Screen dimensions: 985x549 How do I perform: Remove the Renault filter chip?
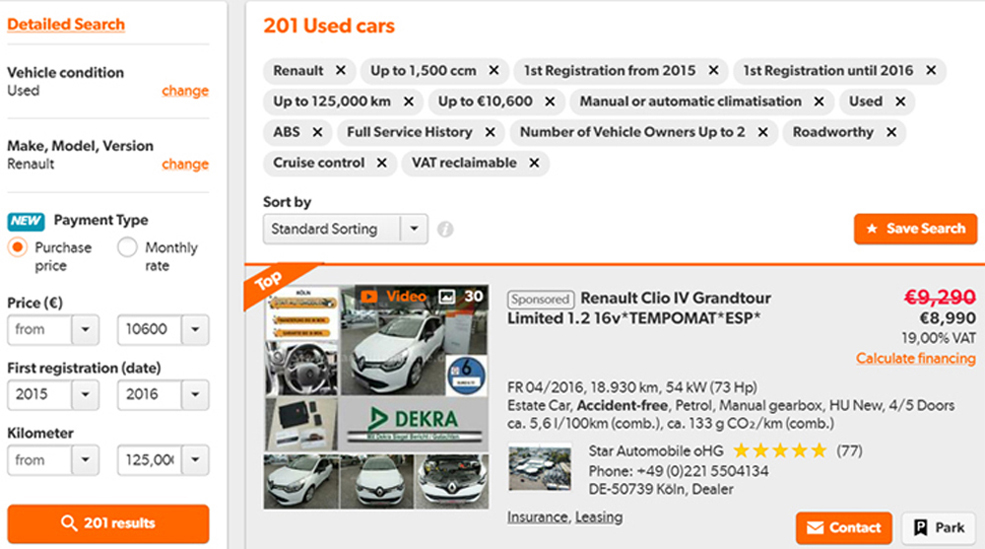[x=340, y=71]
